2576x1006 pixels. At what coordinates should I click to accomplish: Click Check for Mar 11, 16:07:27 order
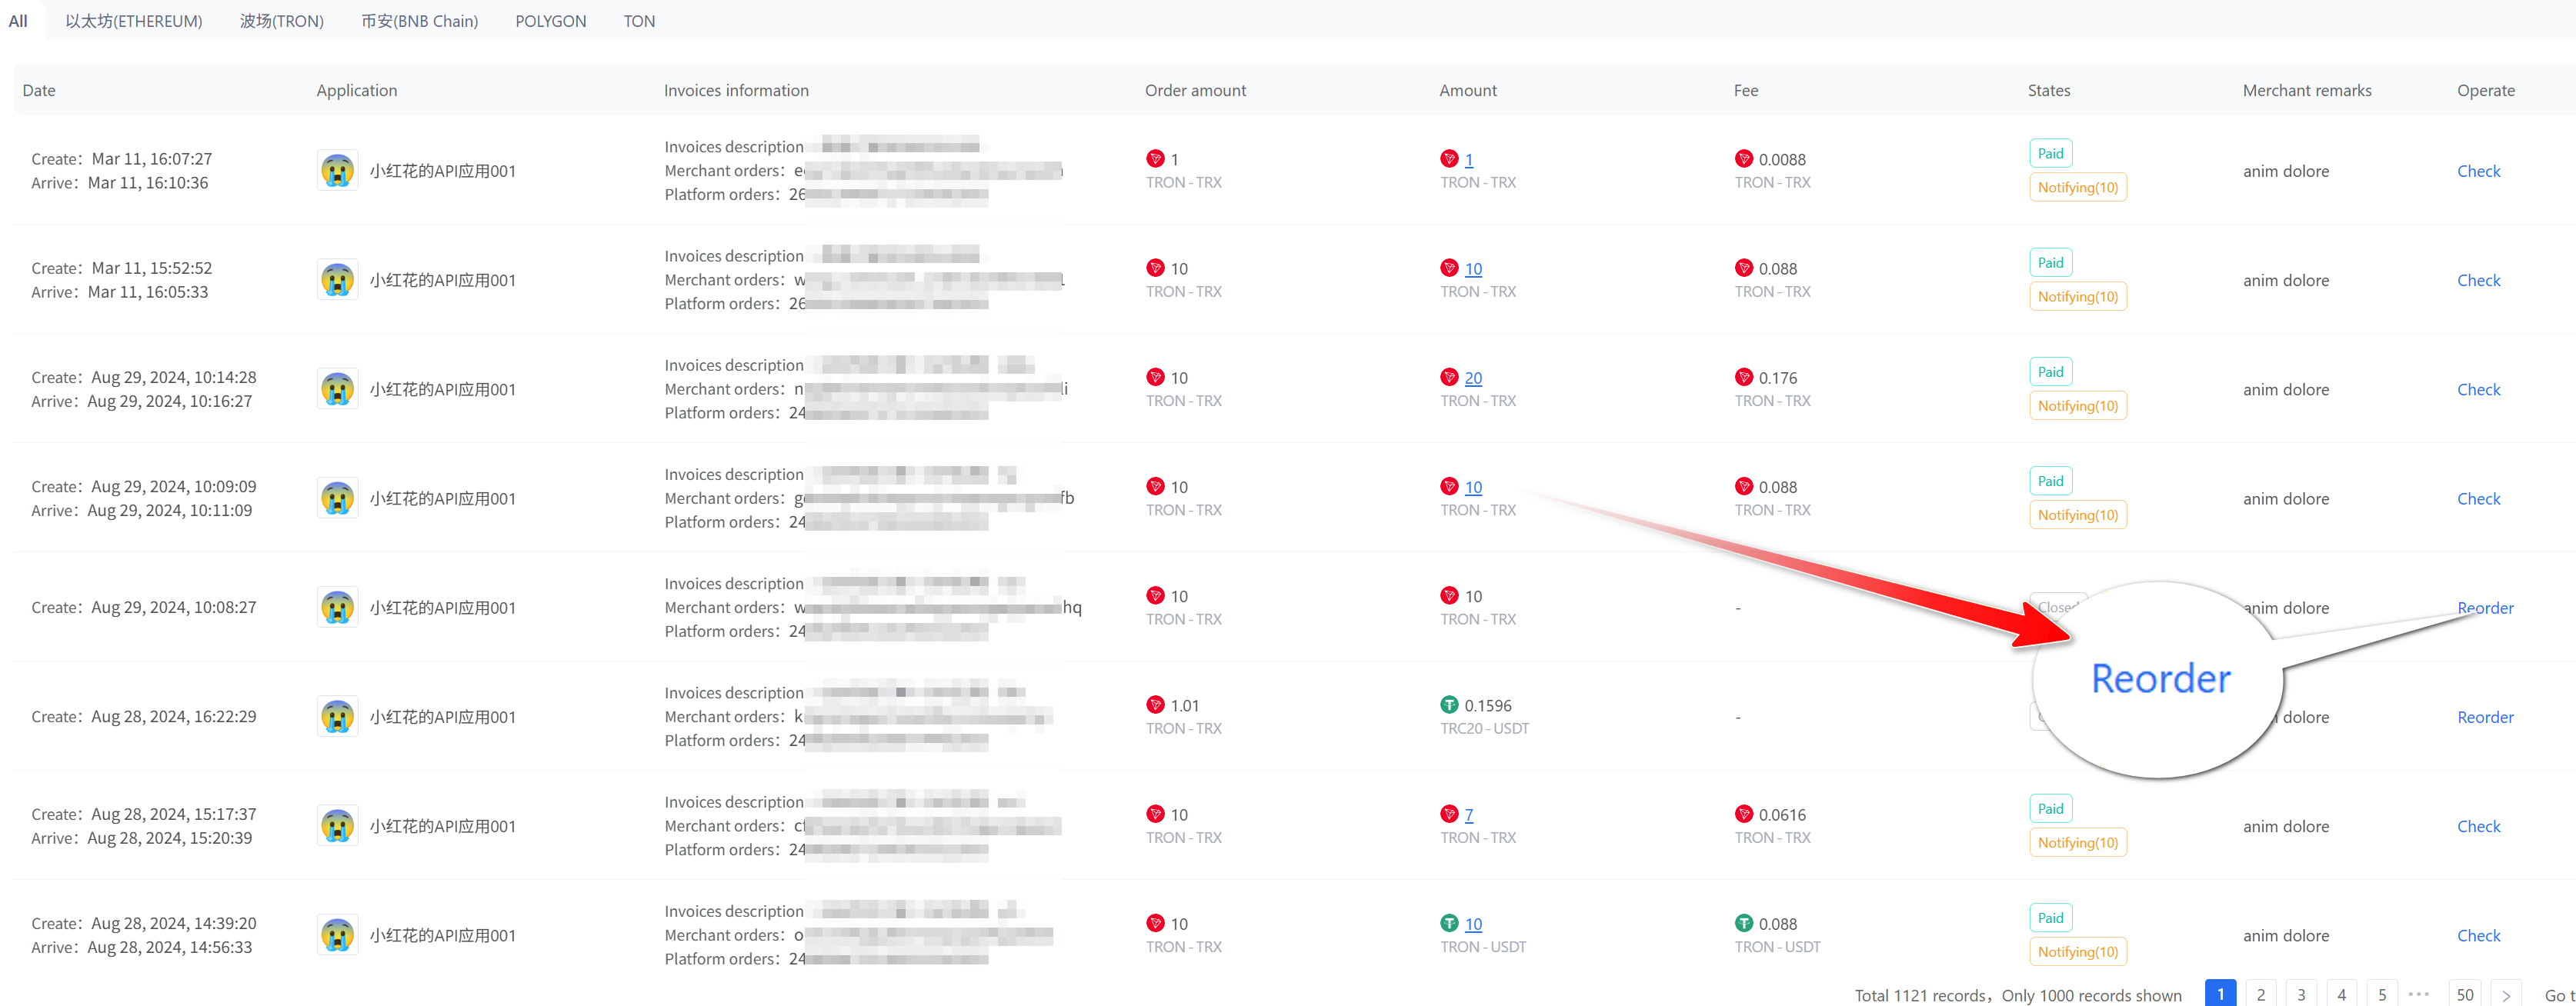(2478, 171)
